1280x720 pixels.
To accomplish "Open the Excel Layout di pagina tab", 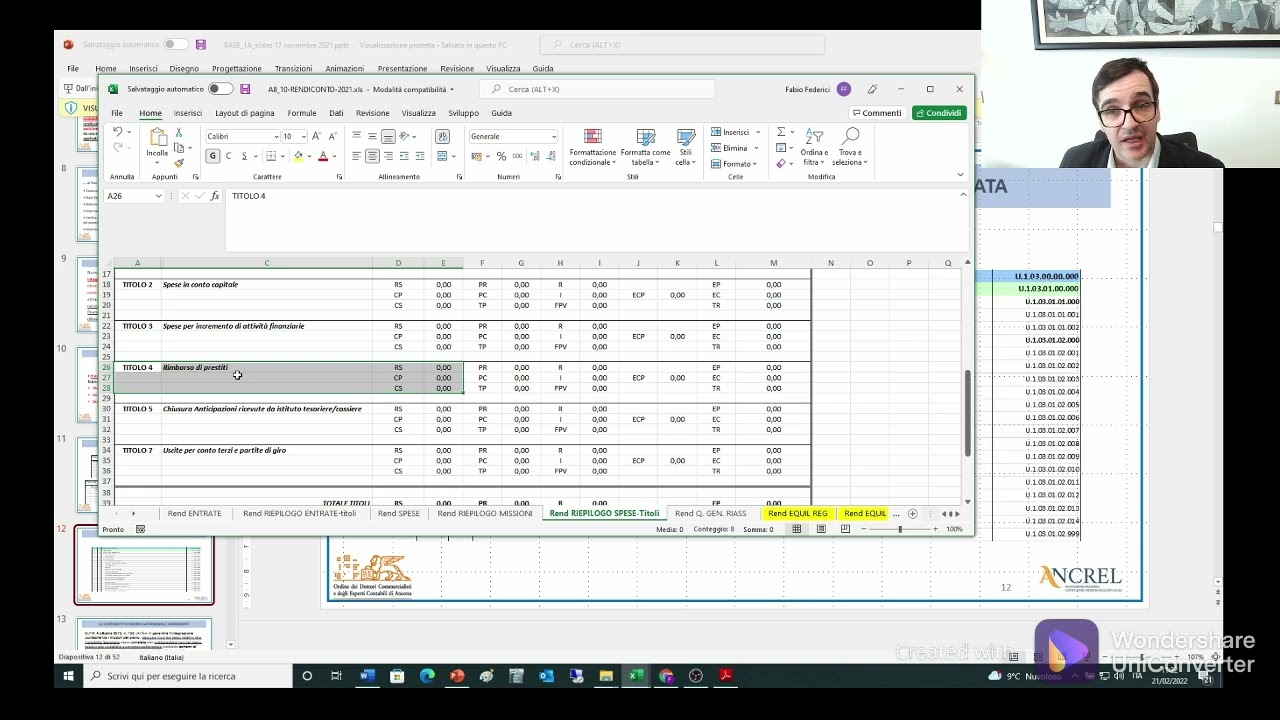I will (x=245, y=113).
